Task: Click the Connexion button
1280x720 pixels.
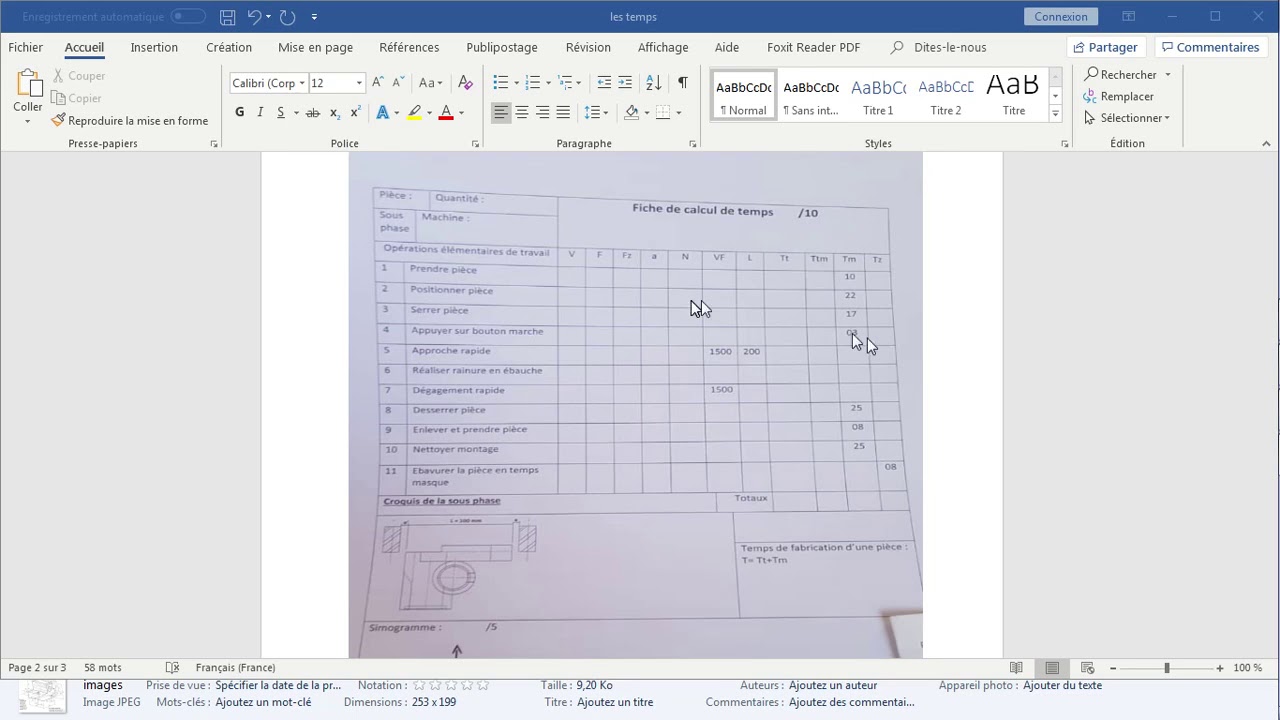Action: coord(1061,17)
